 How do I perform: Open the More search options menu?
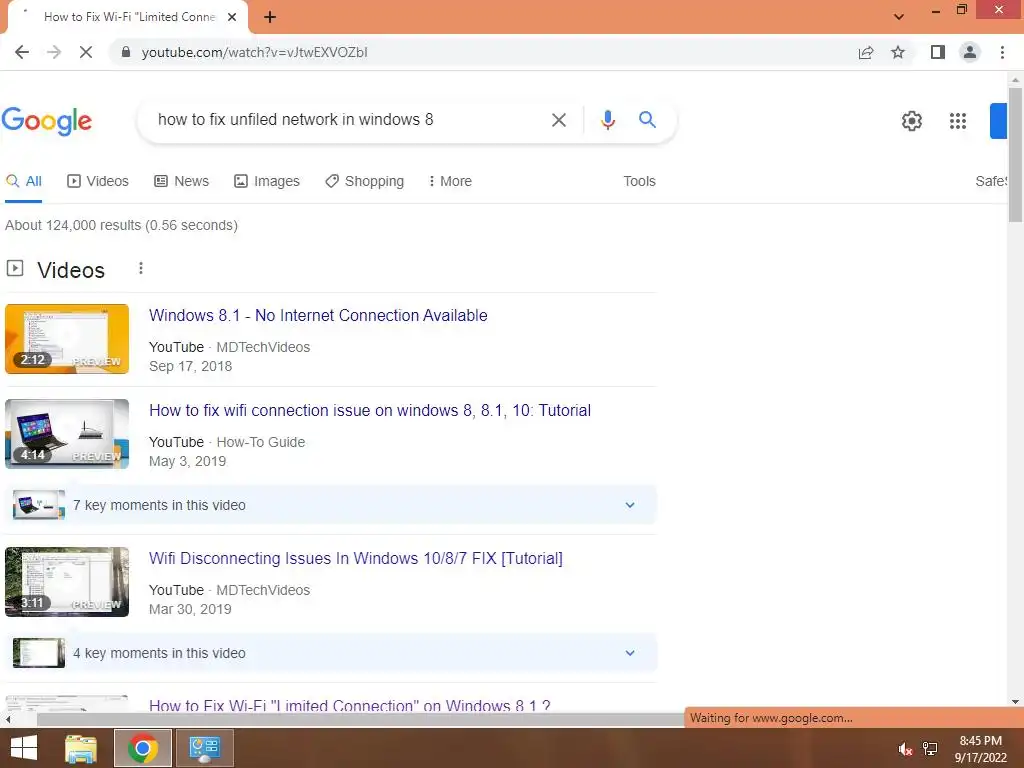point(450,182)
